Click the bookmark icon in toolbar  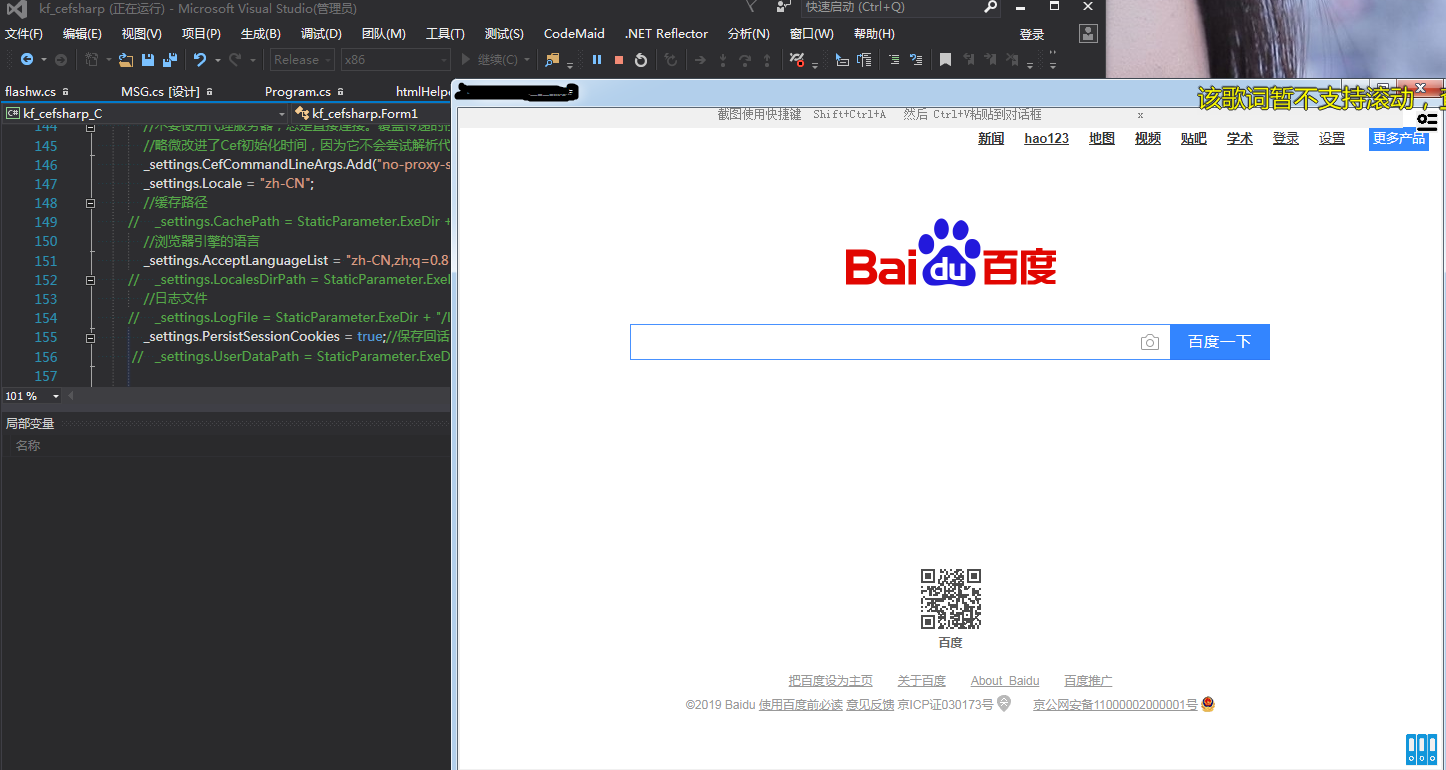coord(945,60)
